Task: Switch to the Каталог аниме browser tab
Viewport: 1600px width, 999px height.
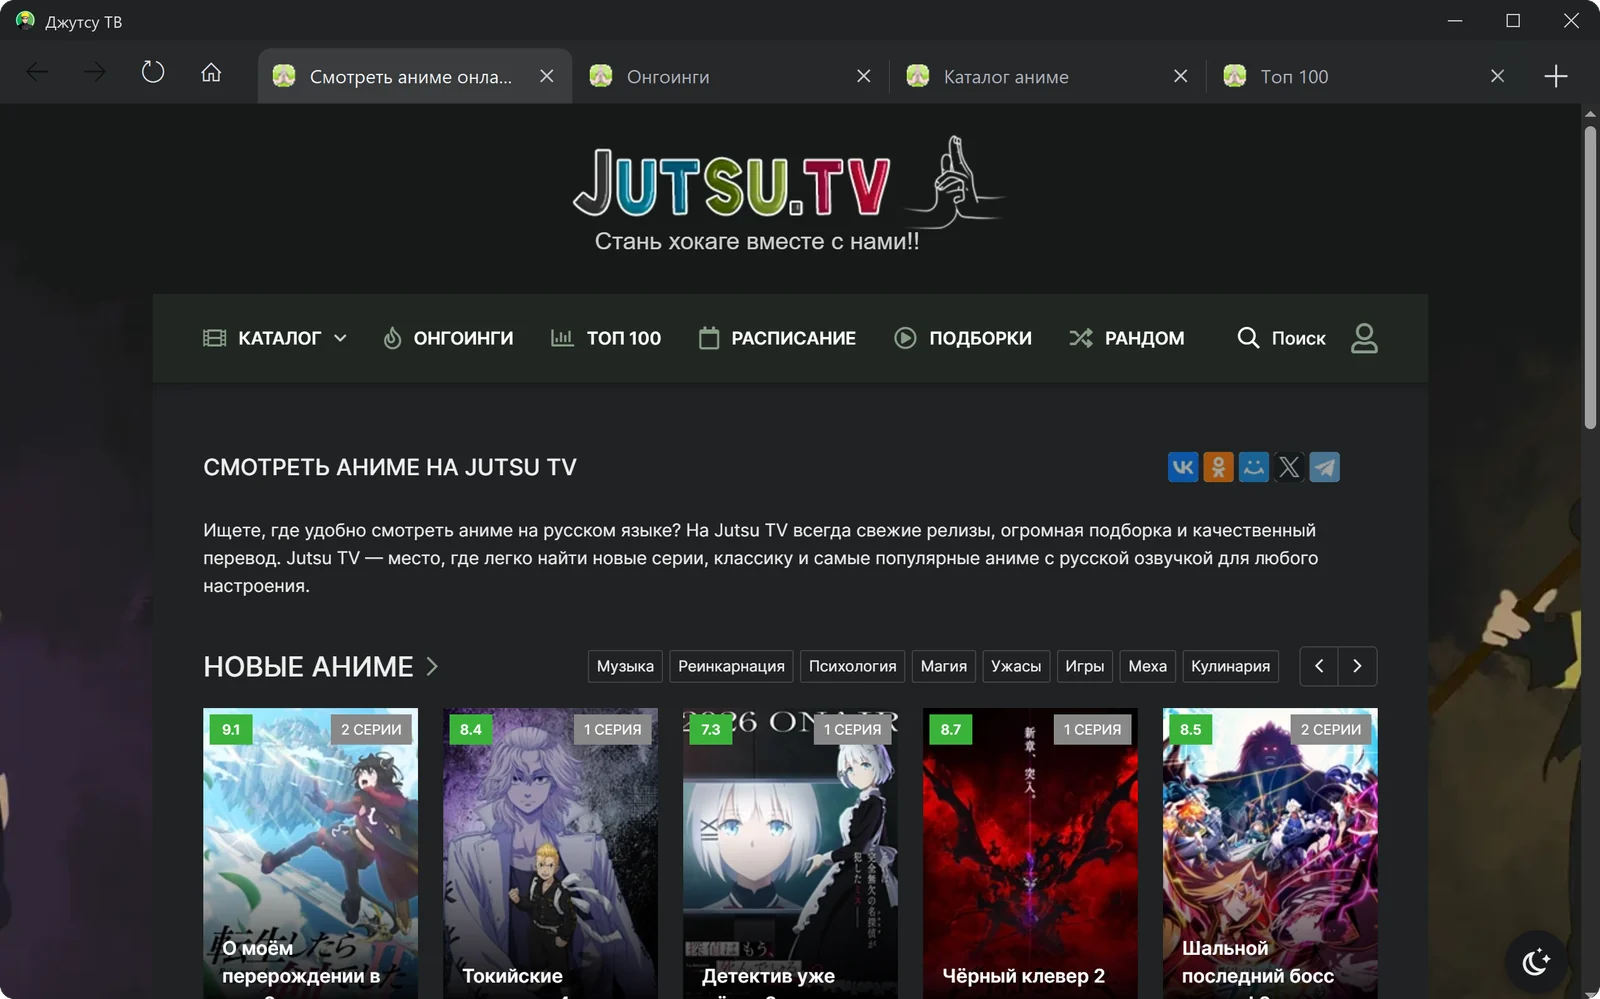Action: click(1048, 76)
